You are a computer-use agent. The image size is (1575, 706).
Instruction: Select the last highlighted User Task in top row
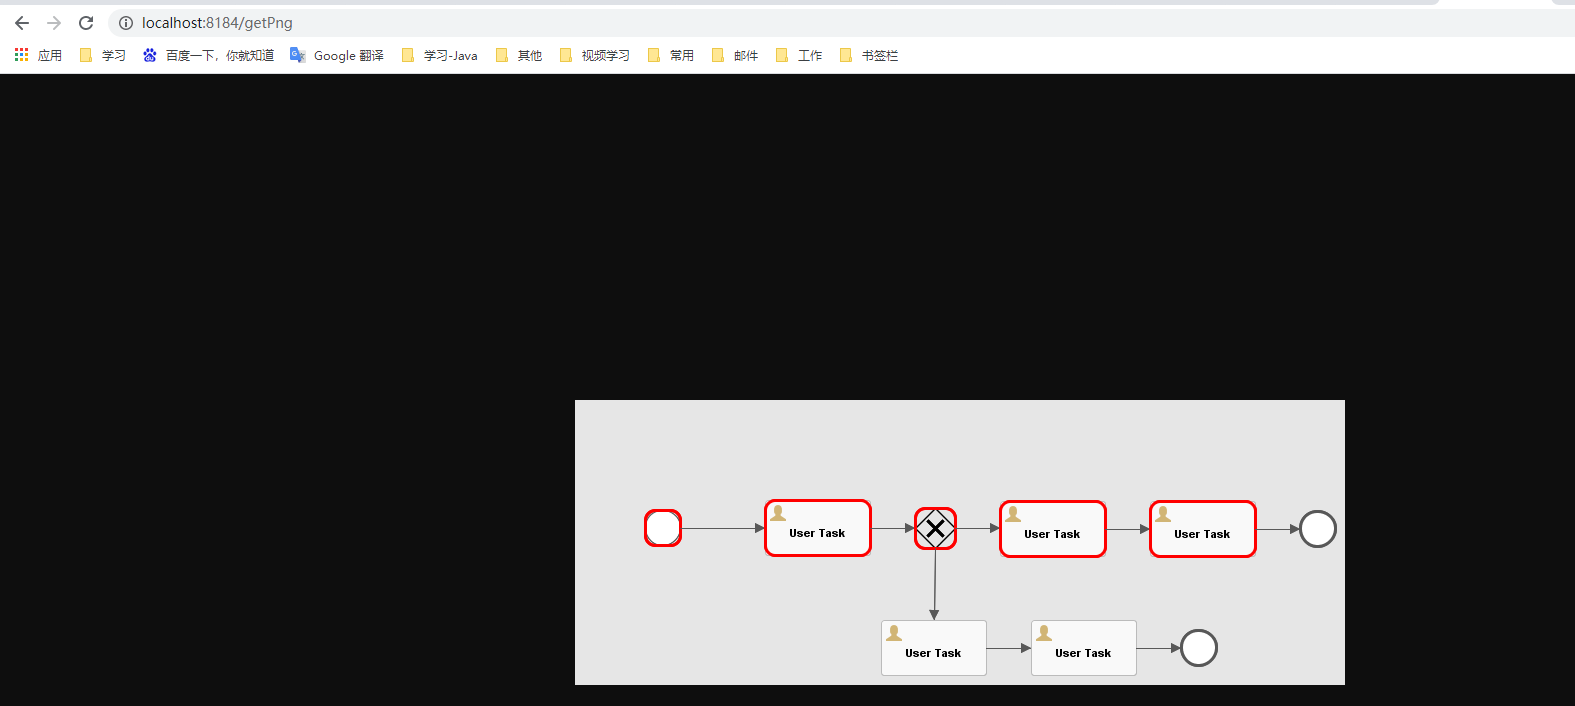click(x=1203, y=529)
